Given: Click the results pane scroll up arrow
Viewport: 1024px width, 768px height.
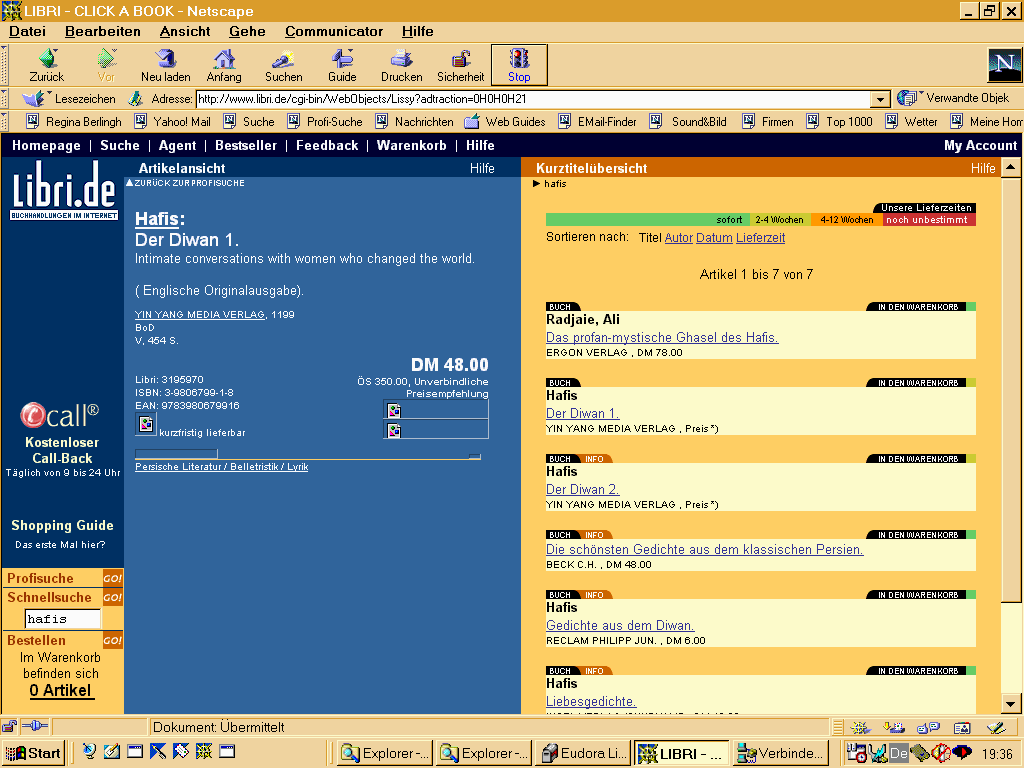Looking at the screenshot, I should click(x=1010, y=167).
